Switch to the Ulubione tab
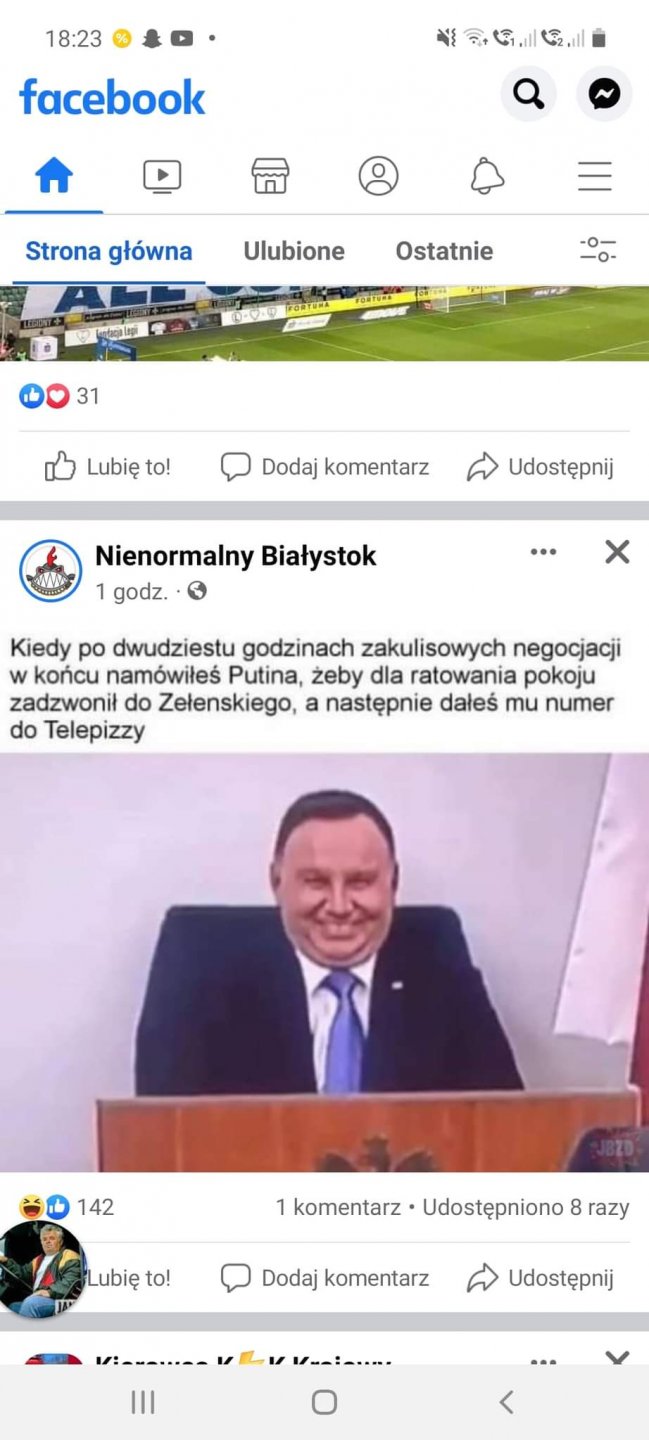 click(294, 251)
